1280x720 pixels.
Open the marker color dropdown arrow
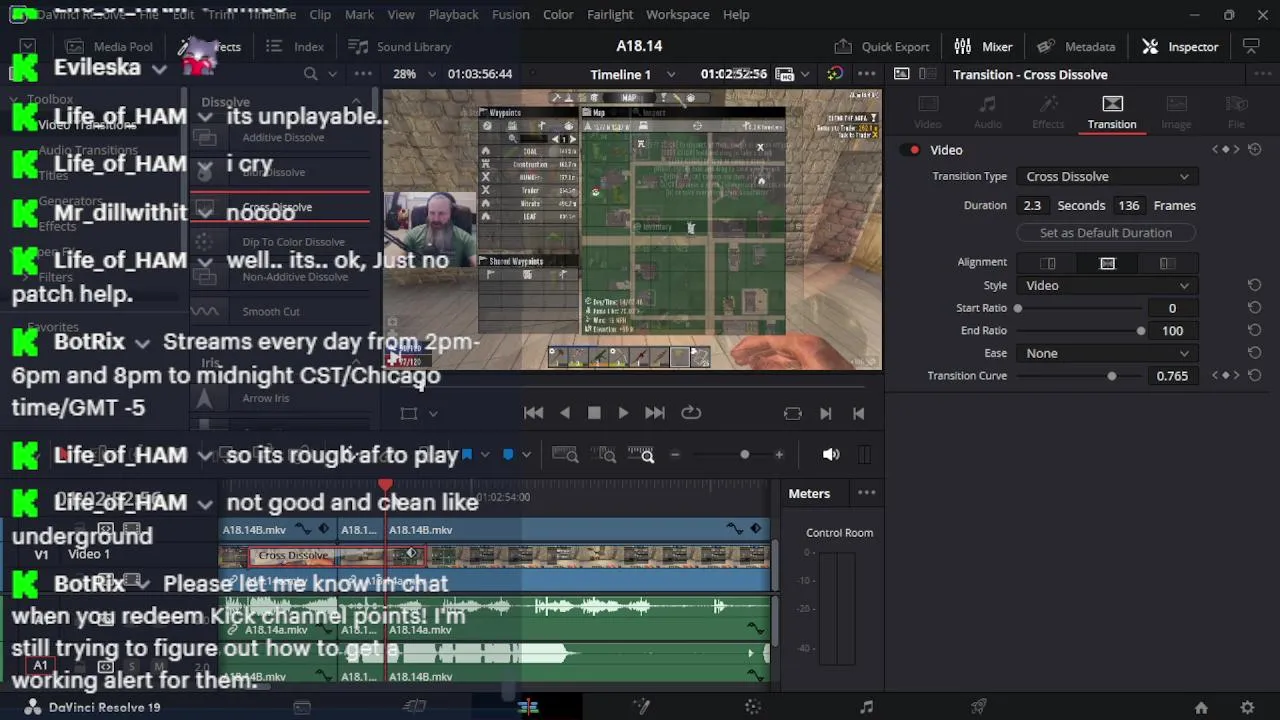pyautogui.click(x=526, y=454)
